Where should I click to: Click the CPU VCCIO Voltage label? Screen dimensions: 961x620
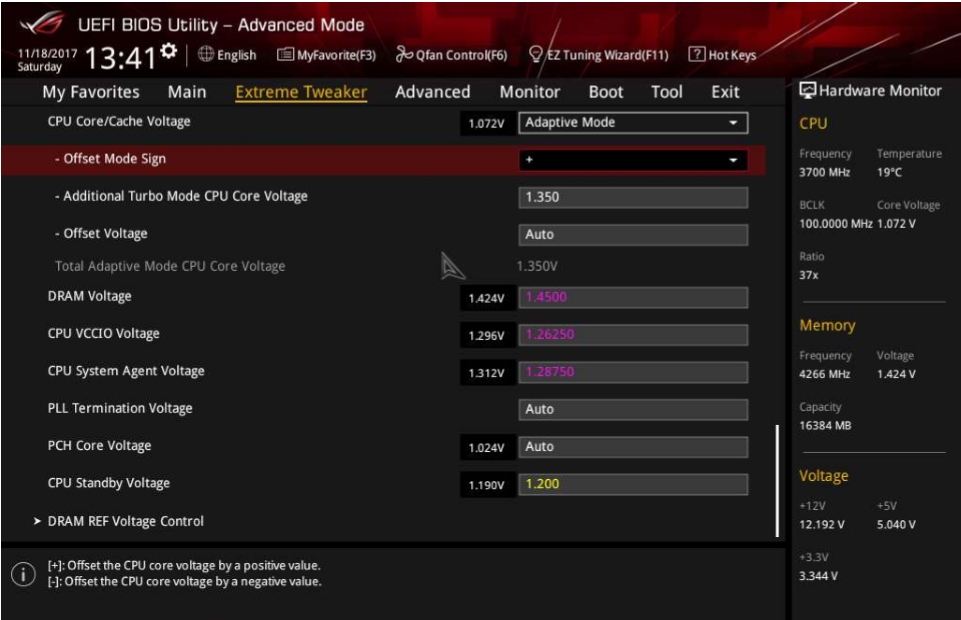[x=104, y=333]
